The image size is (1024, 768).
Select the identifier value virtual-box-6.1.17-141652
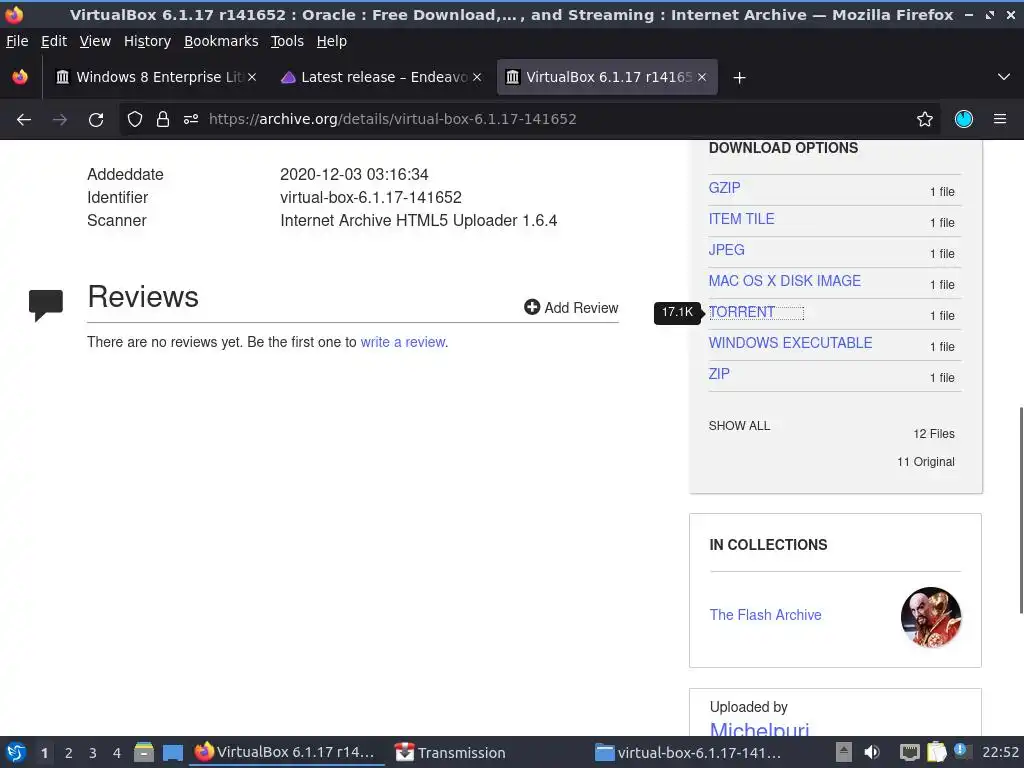tap(371, 197)
